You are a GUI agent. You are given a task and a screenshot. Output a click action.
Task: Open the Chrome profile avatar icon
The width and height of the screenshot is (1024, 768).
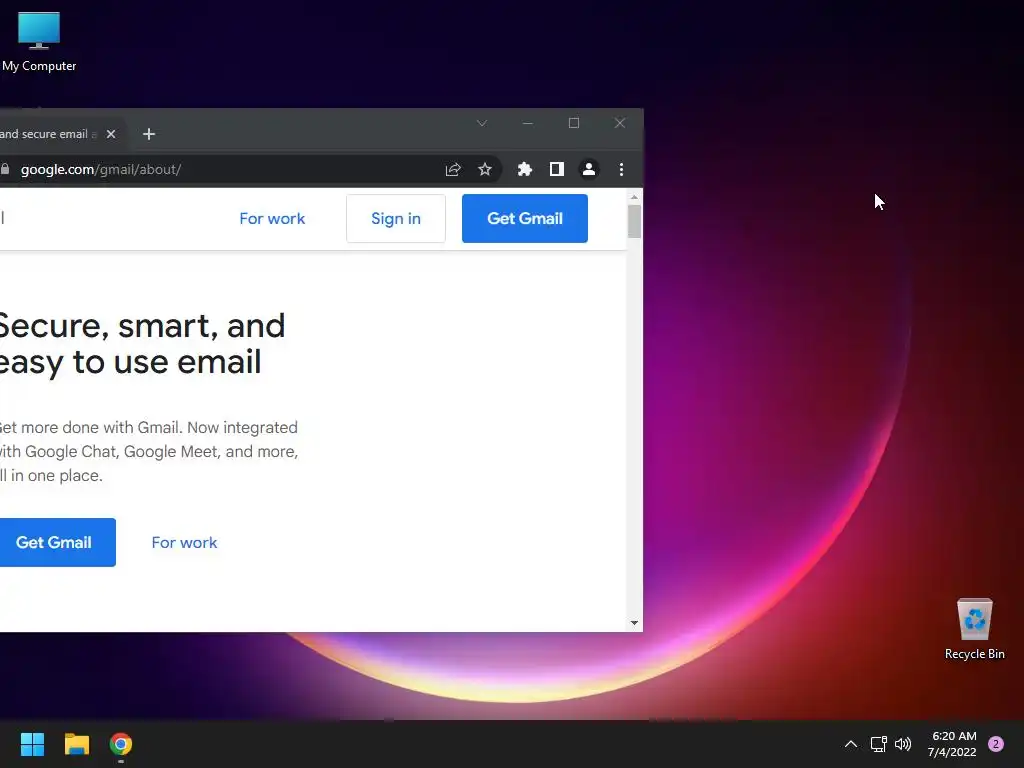[x=588, y=170]
